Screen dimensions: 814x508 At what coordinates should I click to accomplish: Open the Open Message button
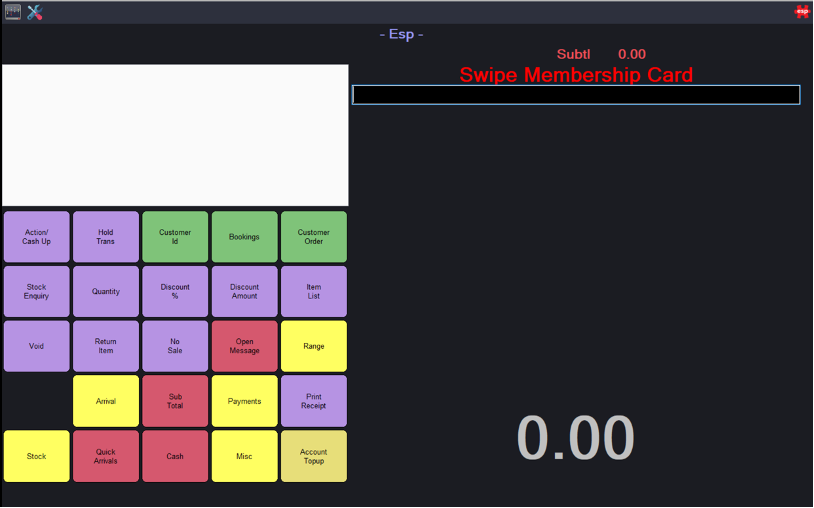point(245,346)
